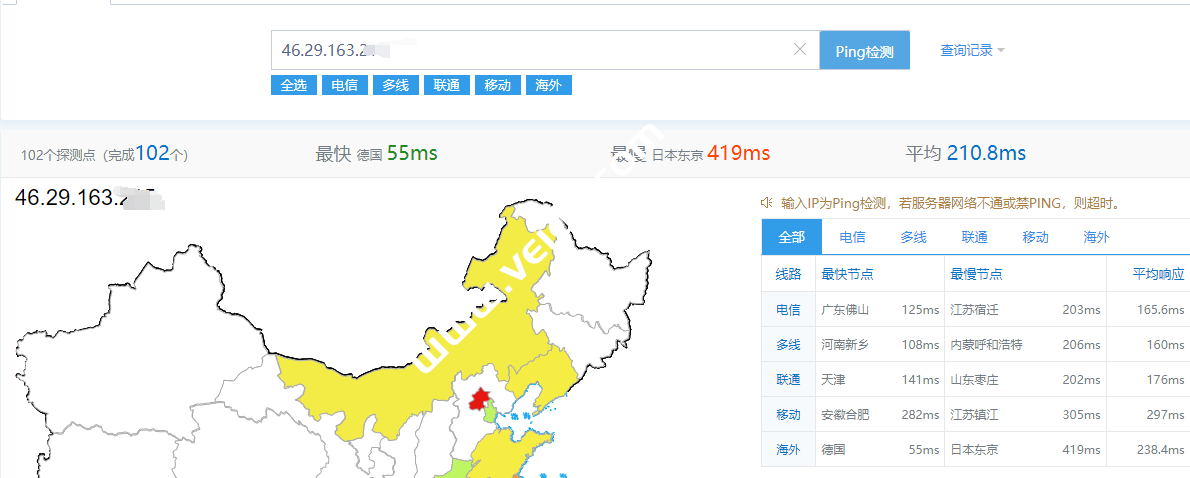Click the 最慢节点 column header
The image size is (1190, 478).
pos(976,274)
